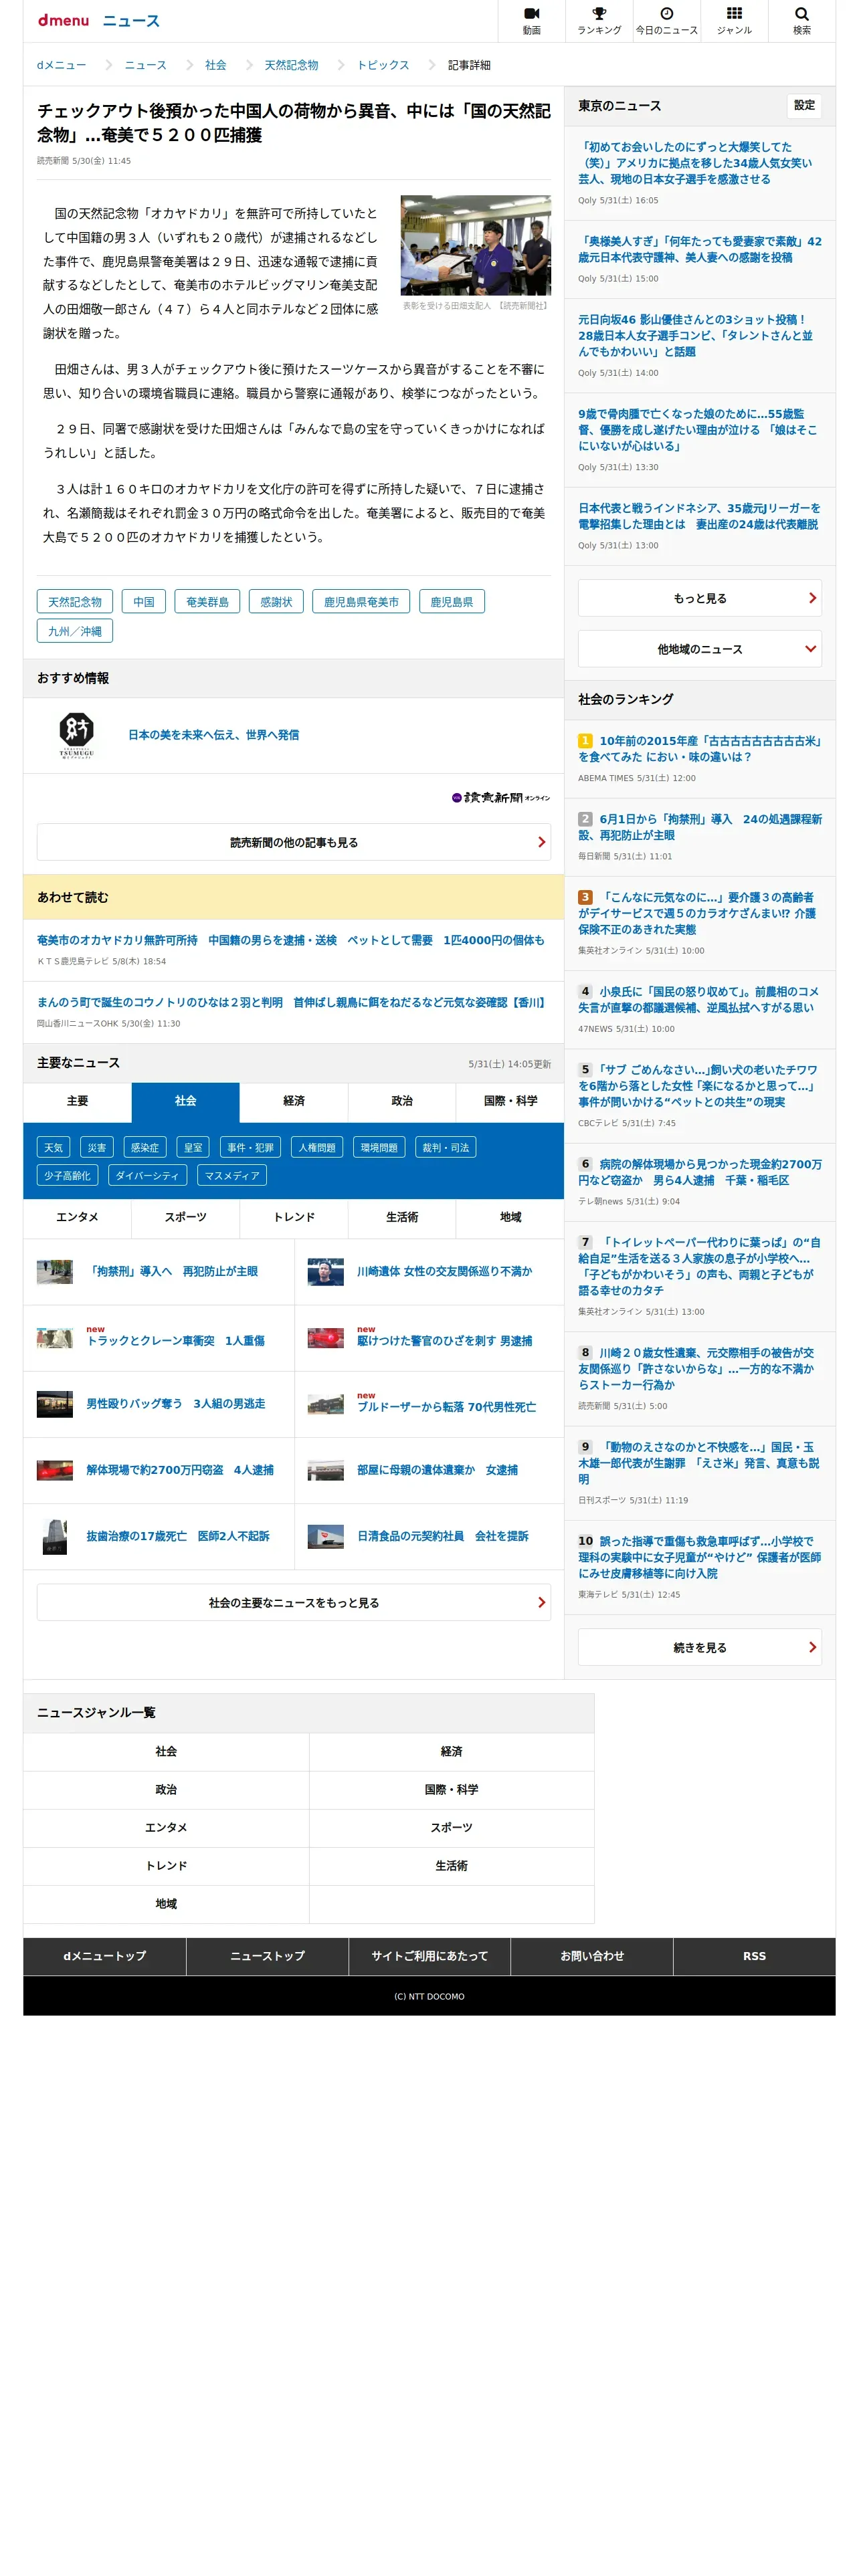Image resolution: width=859 pixels, height=2576 pixels.
Task: Click the 感謝状 article tag
Action: pos(276,602)
